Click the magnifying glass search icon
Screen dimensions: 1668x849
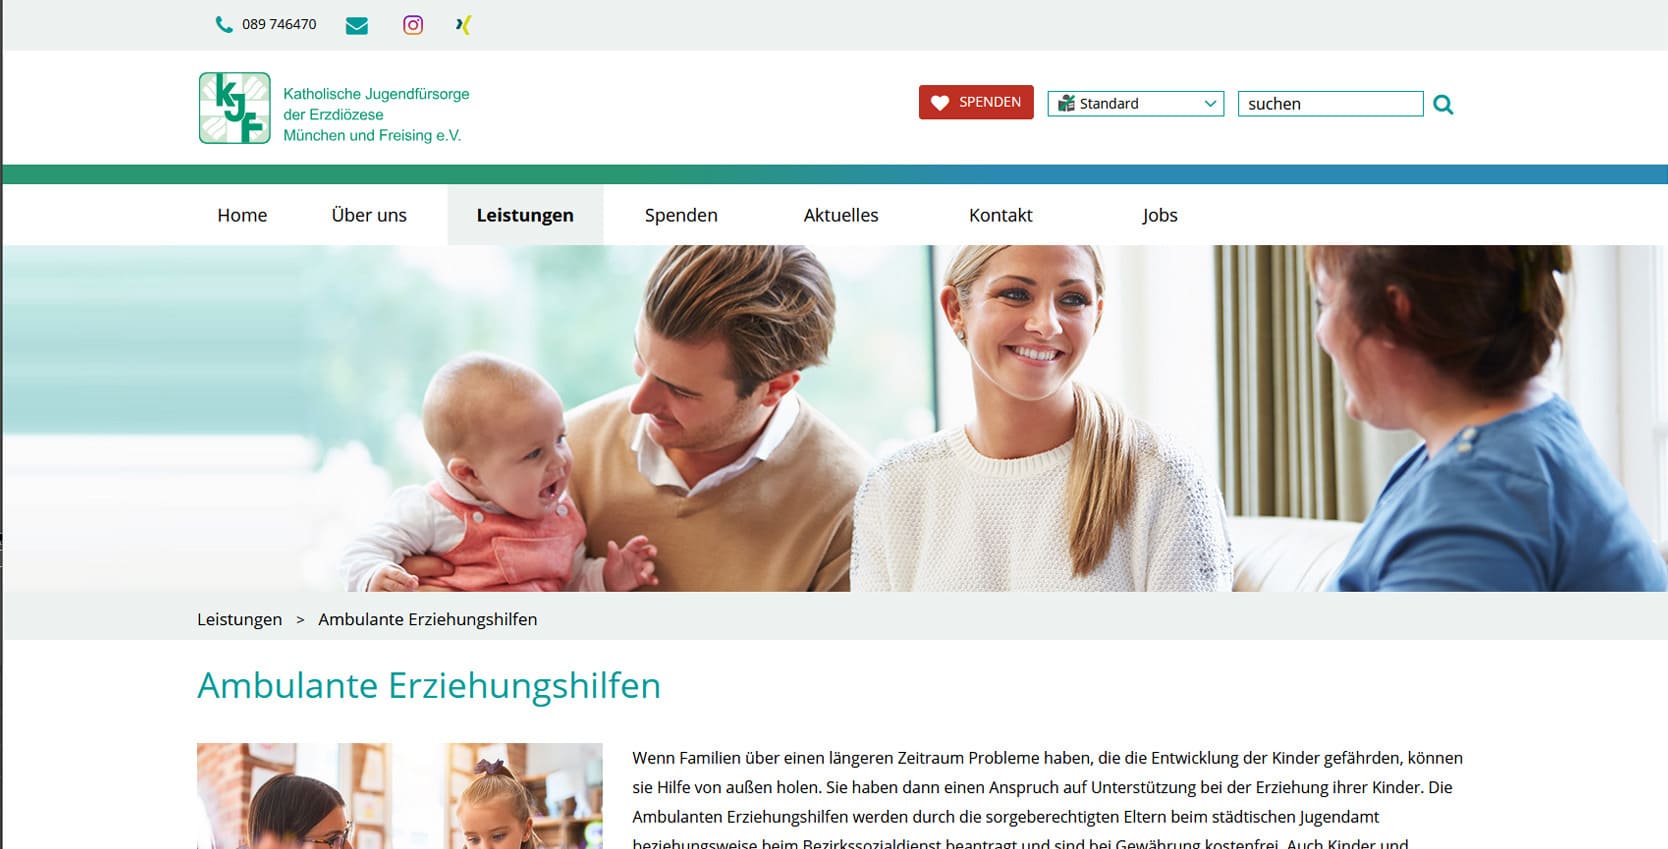coord(1443,104)
